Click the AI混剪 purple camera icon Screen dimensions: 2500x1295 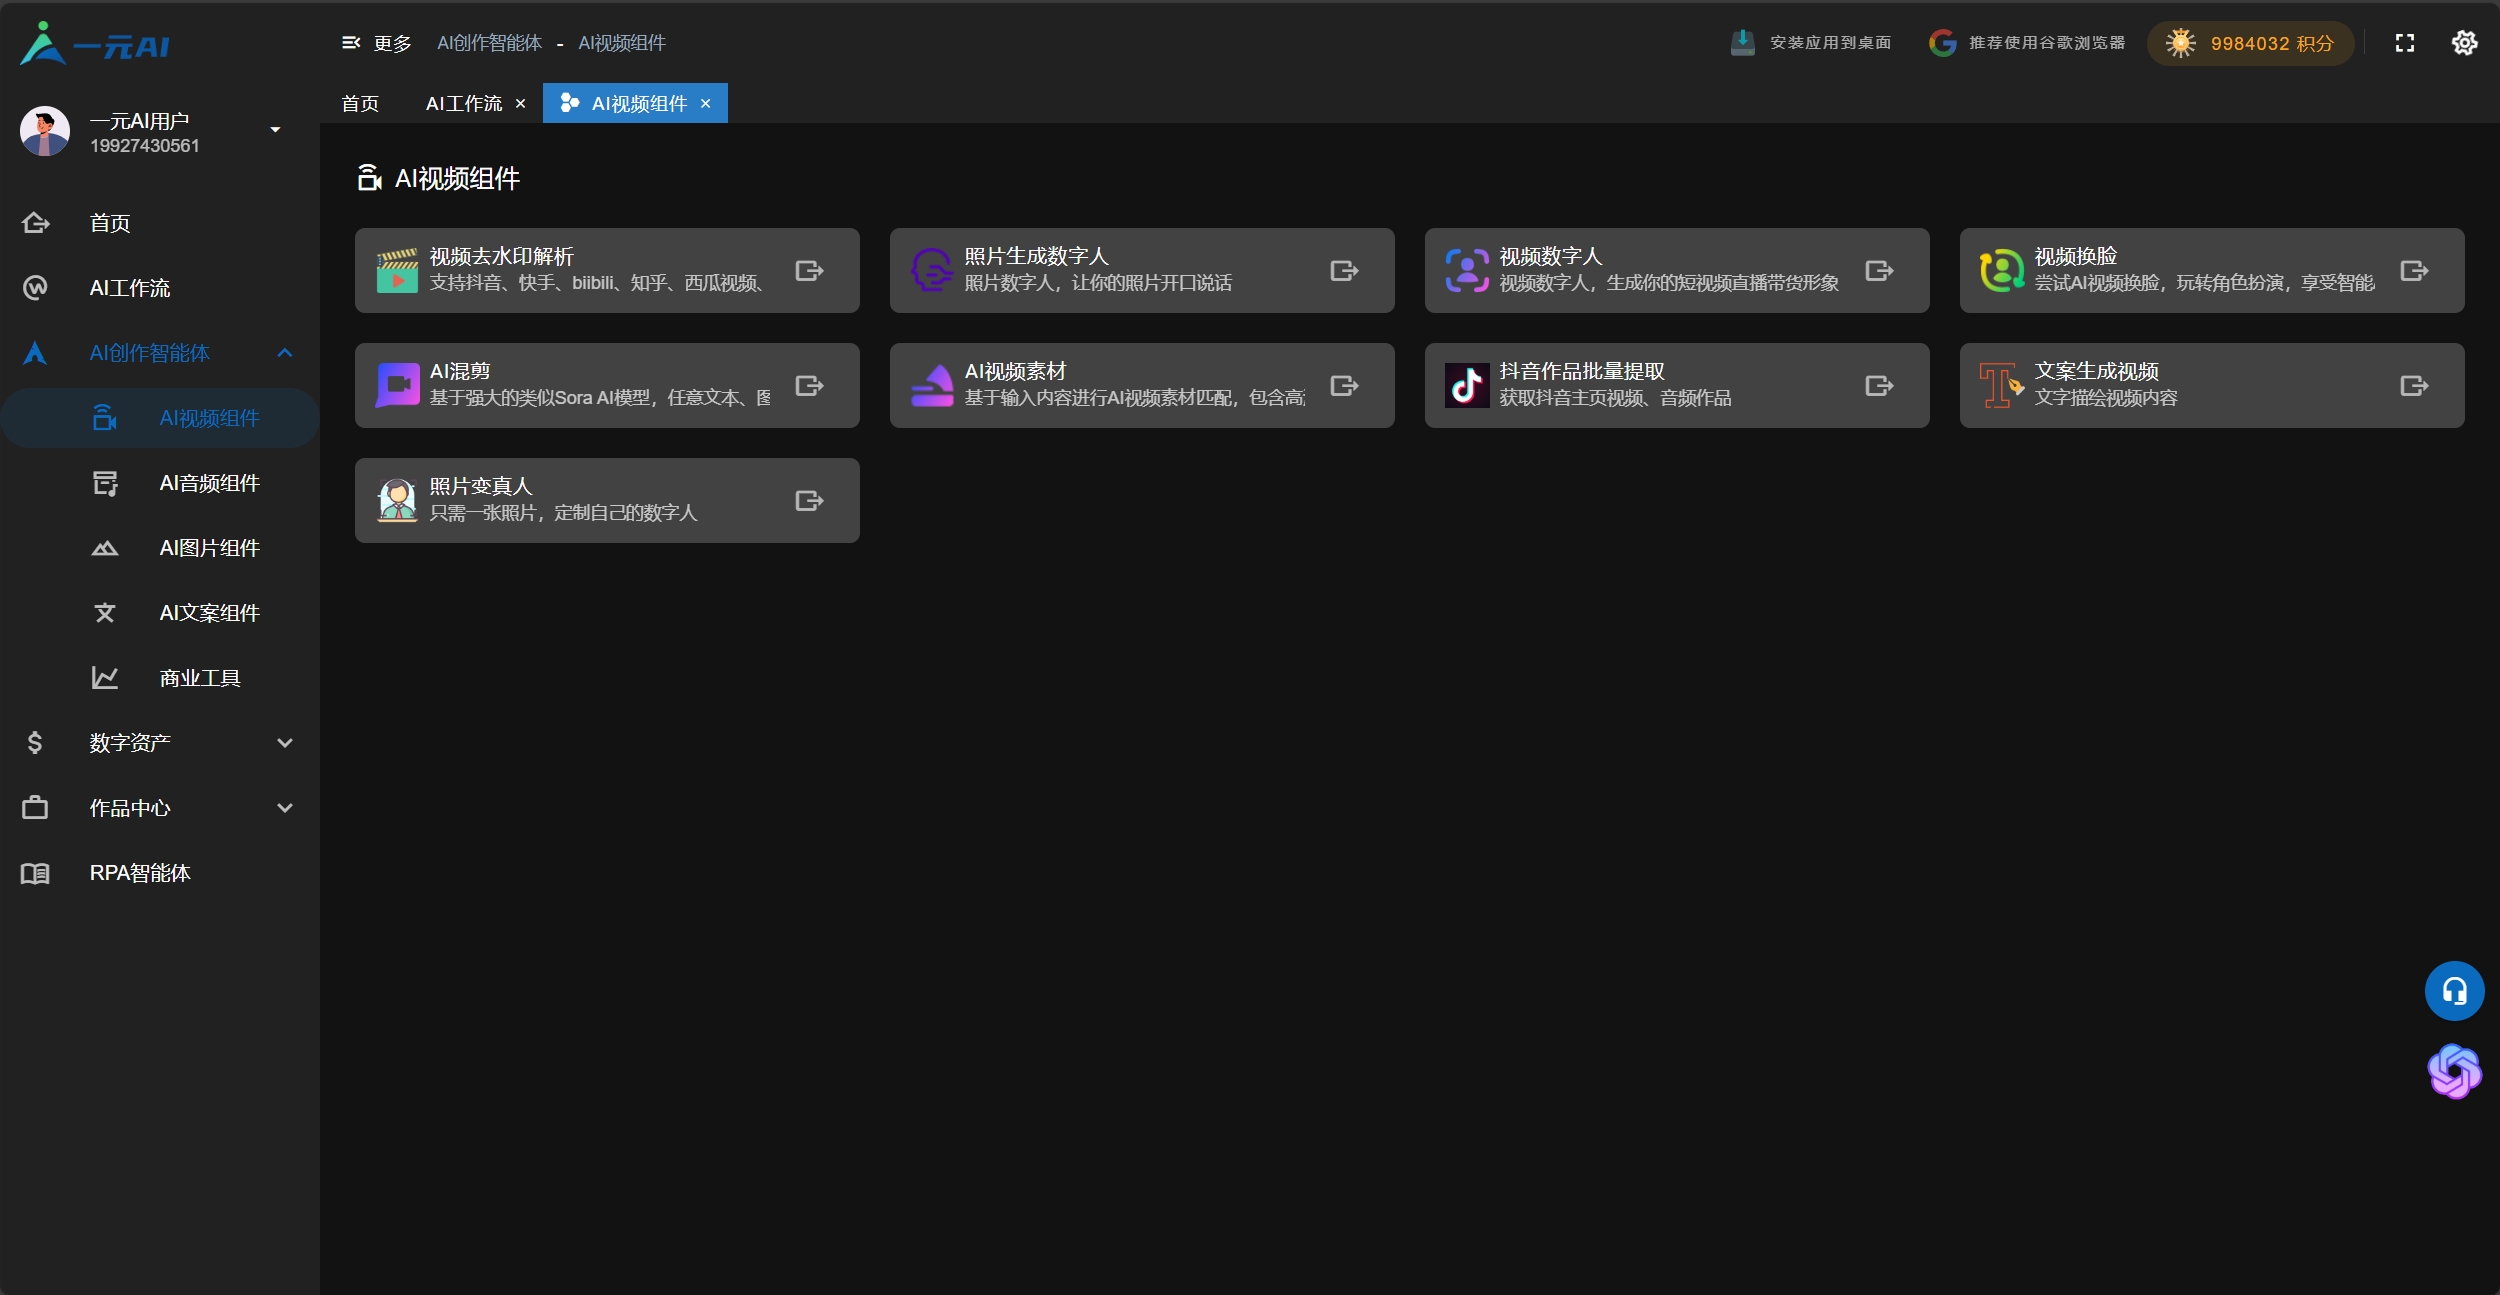(x=397, y=386)
